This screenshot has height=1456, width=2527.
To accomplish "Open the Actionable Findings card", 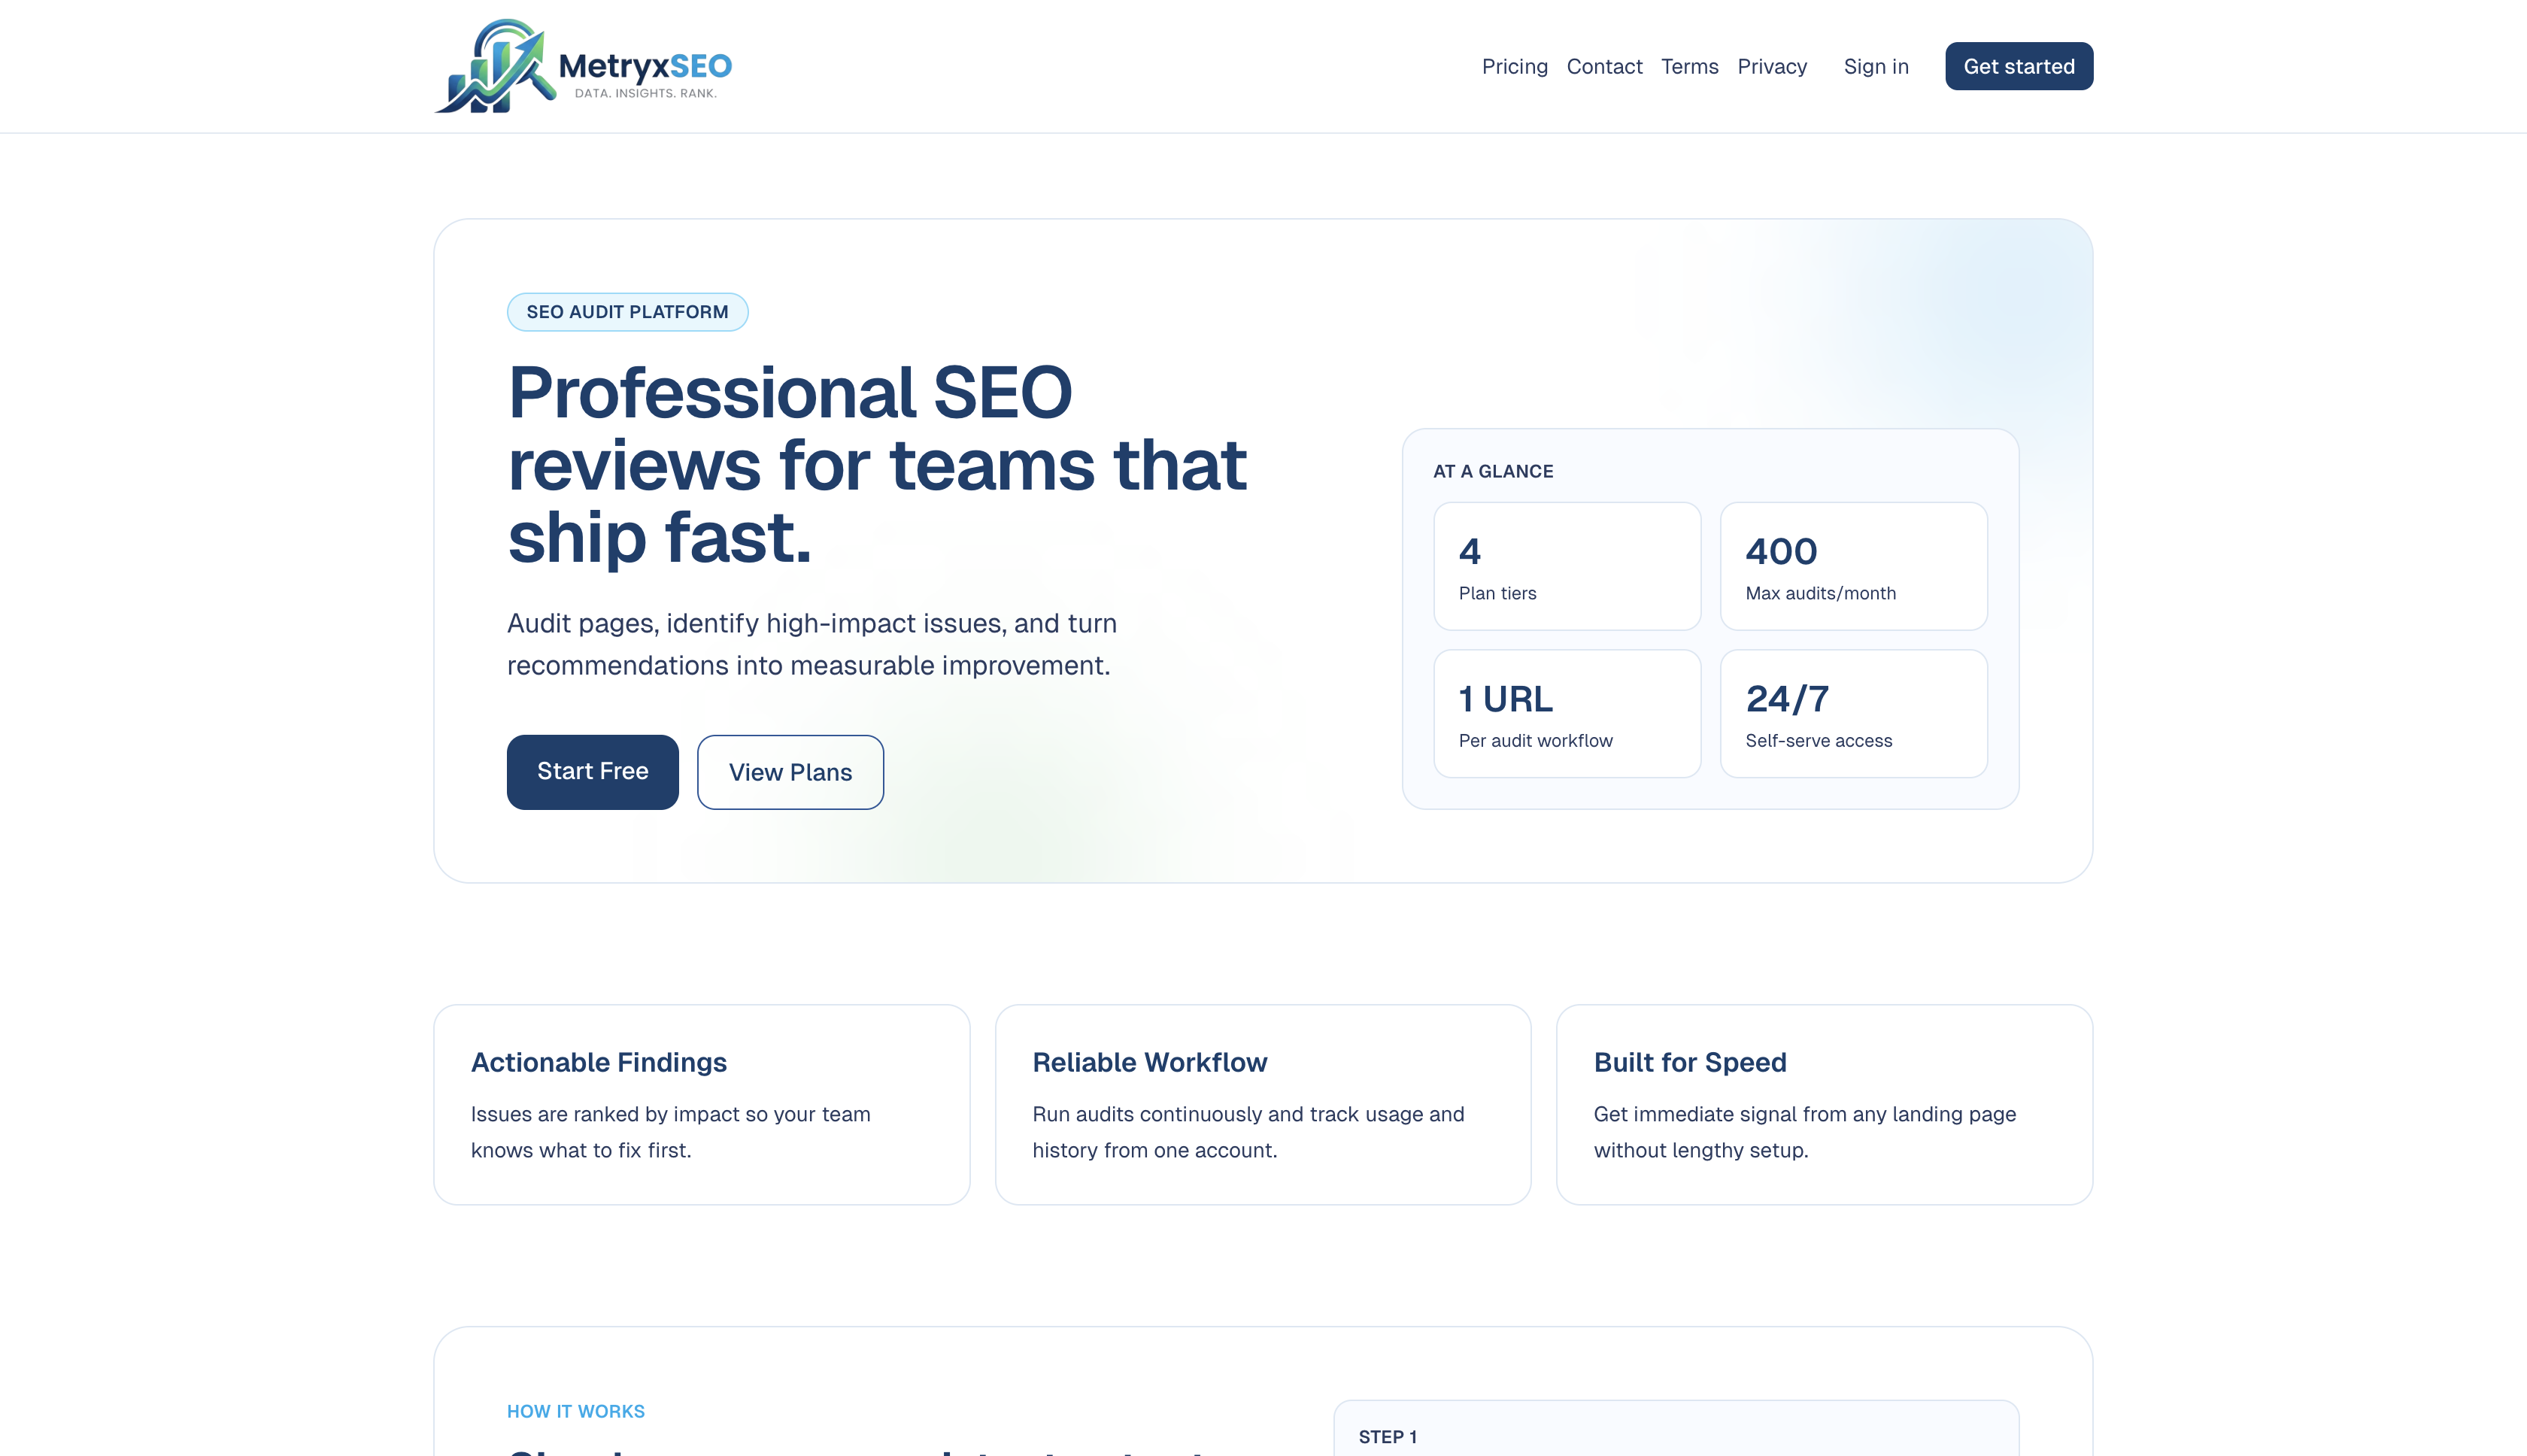I will [701, 1103].
